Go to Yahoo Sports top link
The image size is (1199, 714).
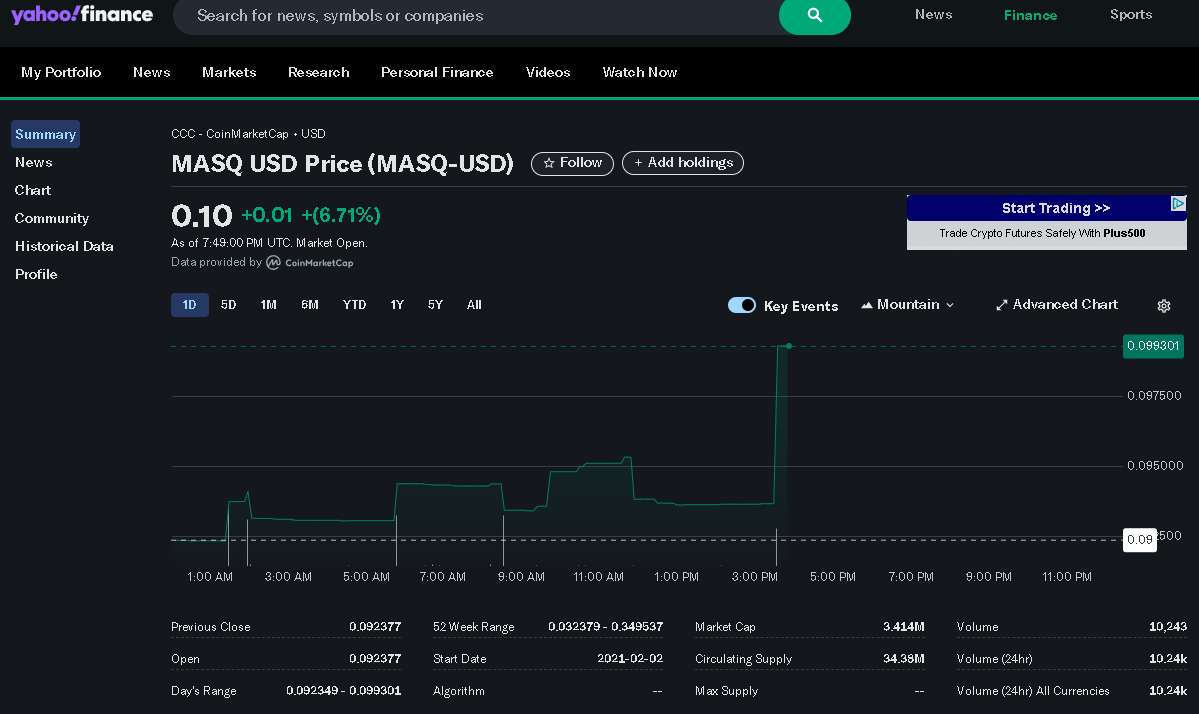(1131, 15)
